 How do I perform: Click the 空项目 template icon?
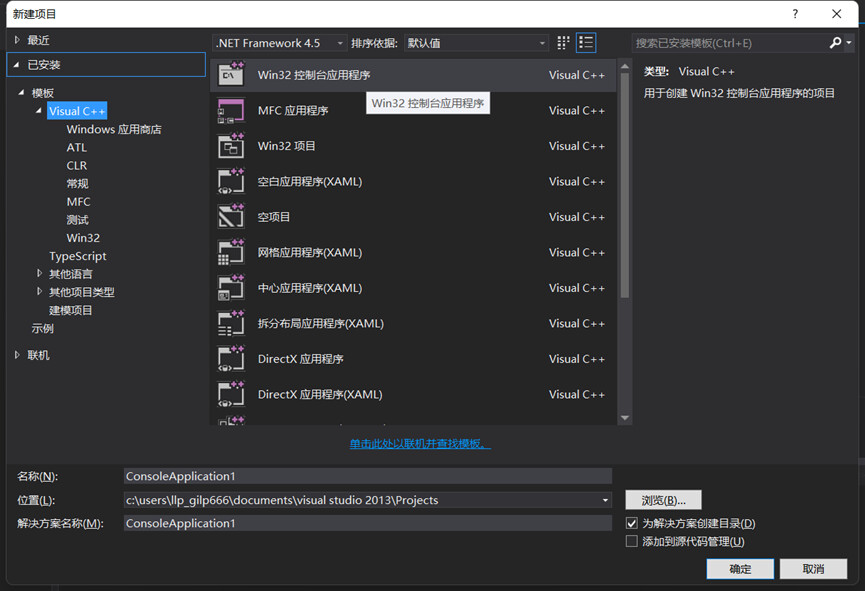click(x=231, y=216)
